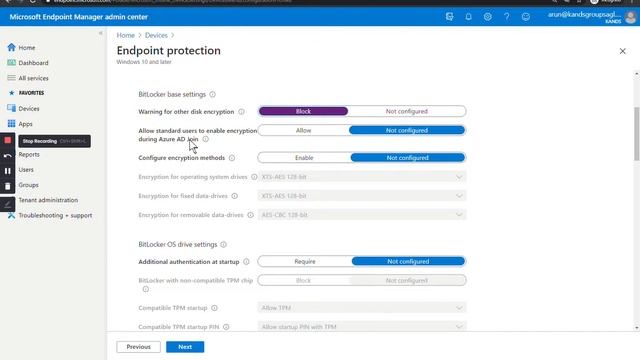Click the vertical scrollbar thumb
Image resolution: width=640 pixels, height=360 pixels.
tap(636, 134)
